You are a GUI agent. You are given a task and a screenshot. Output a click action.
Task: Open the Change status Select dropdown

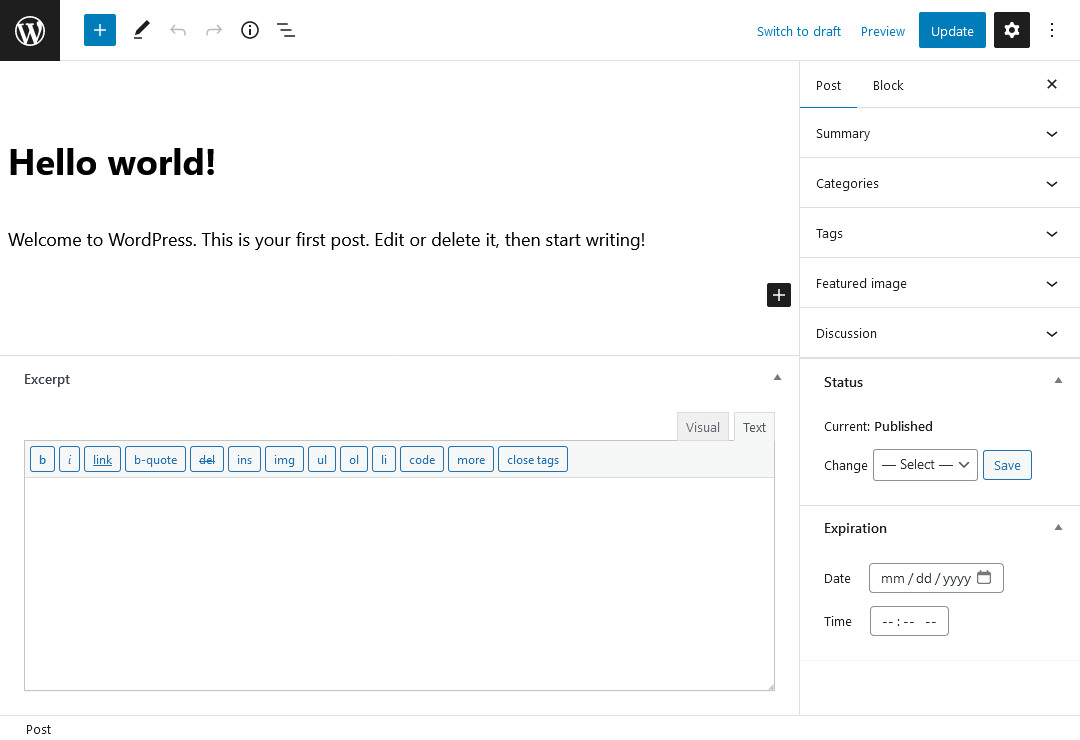[925, 465]
